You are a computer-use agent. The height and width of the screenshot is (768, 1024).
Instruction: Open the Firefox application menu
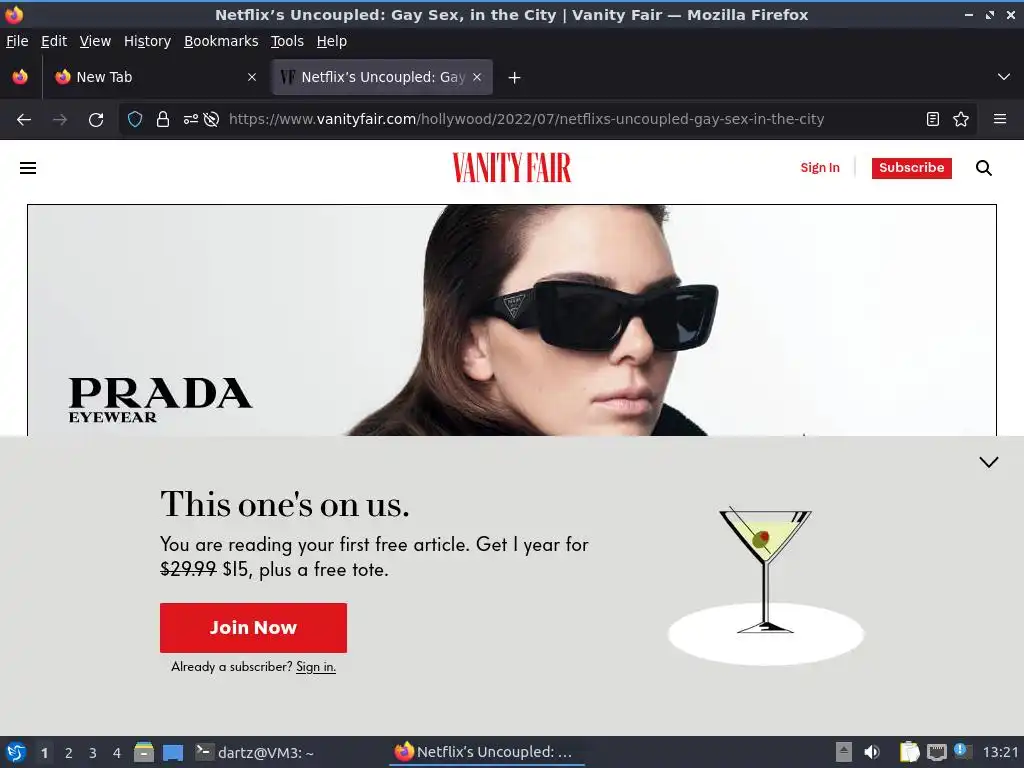pyautogui.click(x=1000, y=120)
